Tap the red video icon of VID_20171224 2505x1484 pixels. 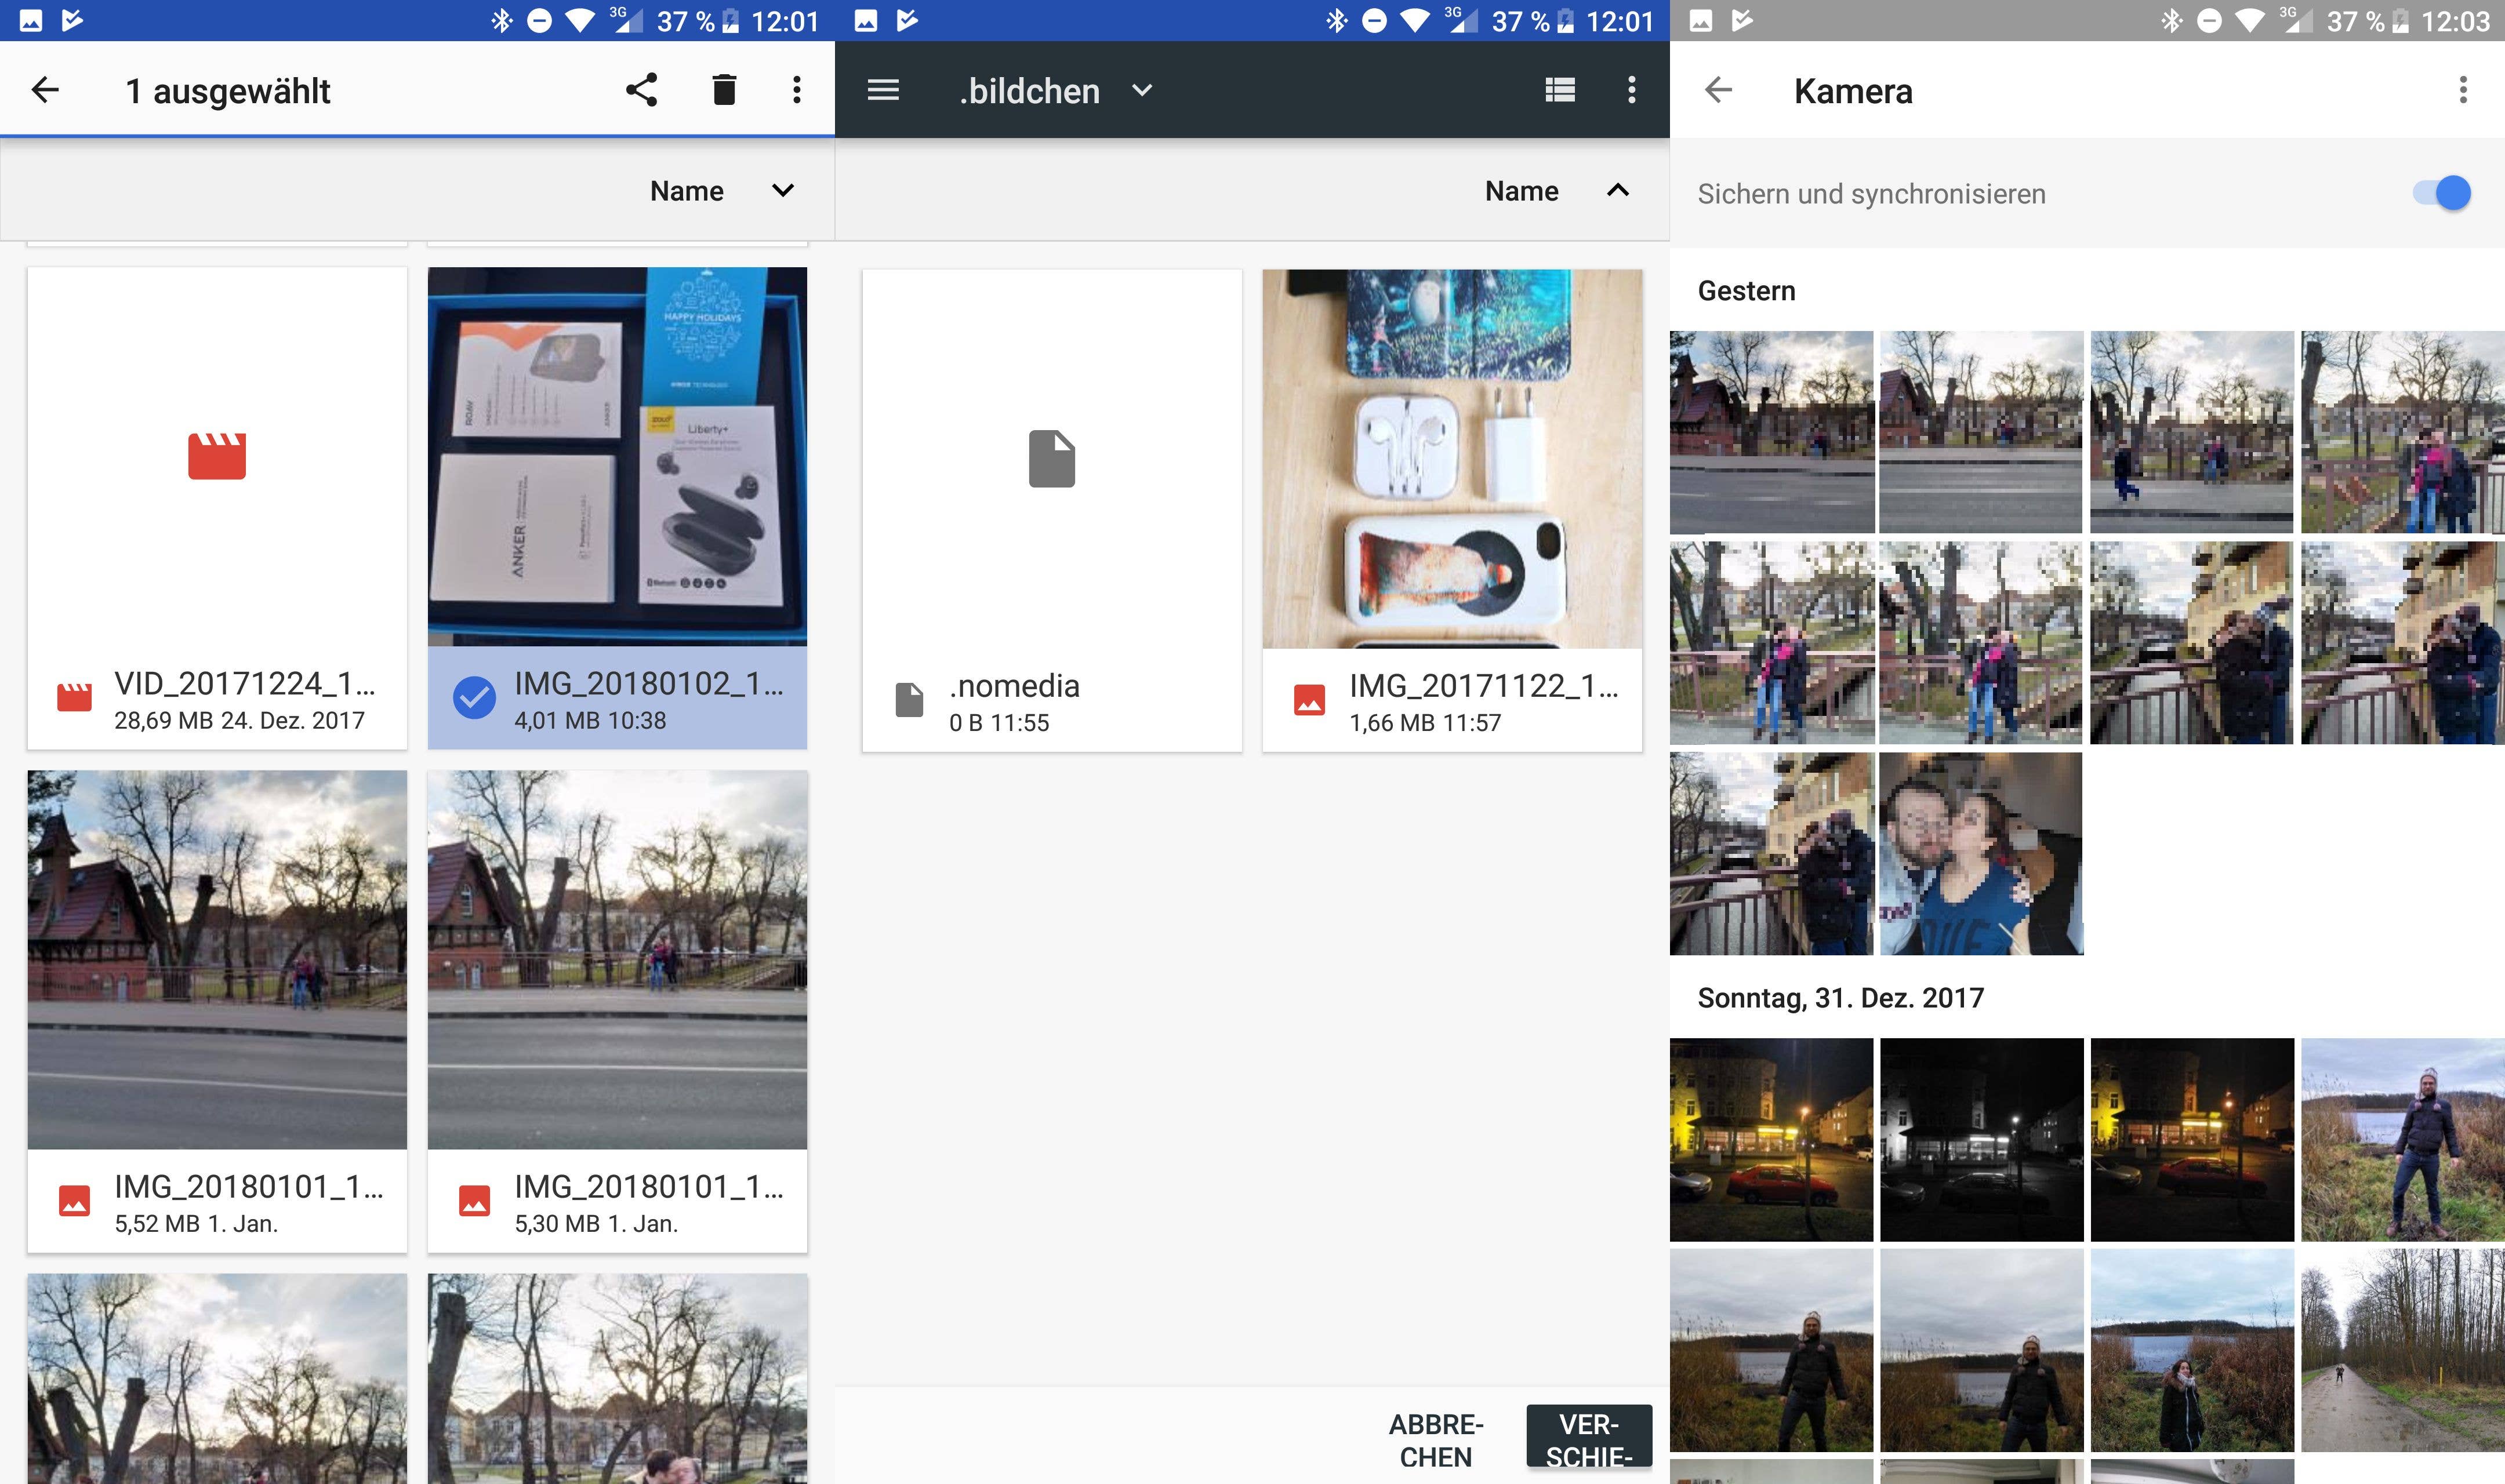(217, 456)
